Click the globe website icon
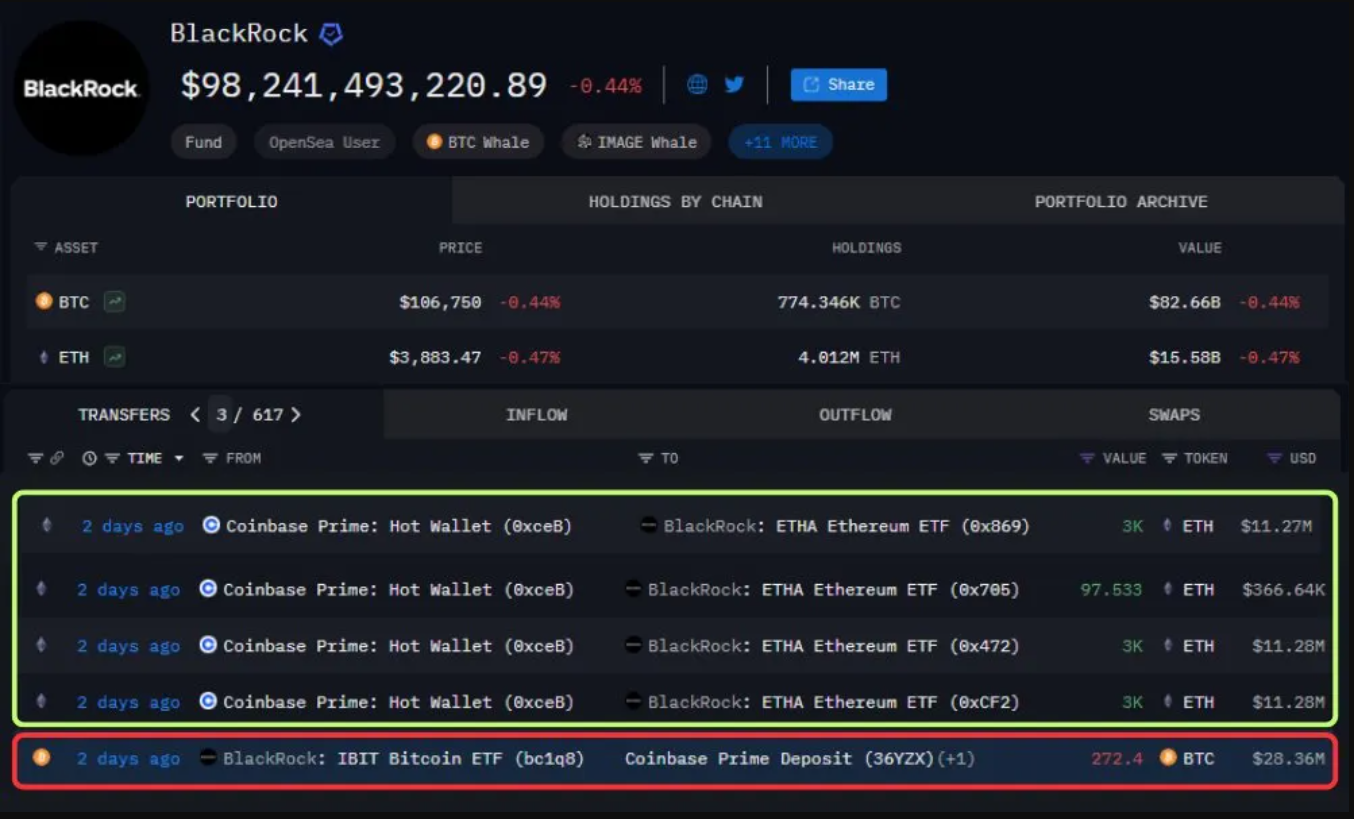This screenshot has height=819, width=1354. (697, 85)
